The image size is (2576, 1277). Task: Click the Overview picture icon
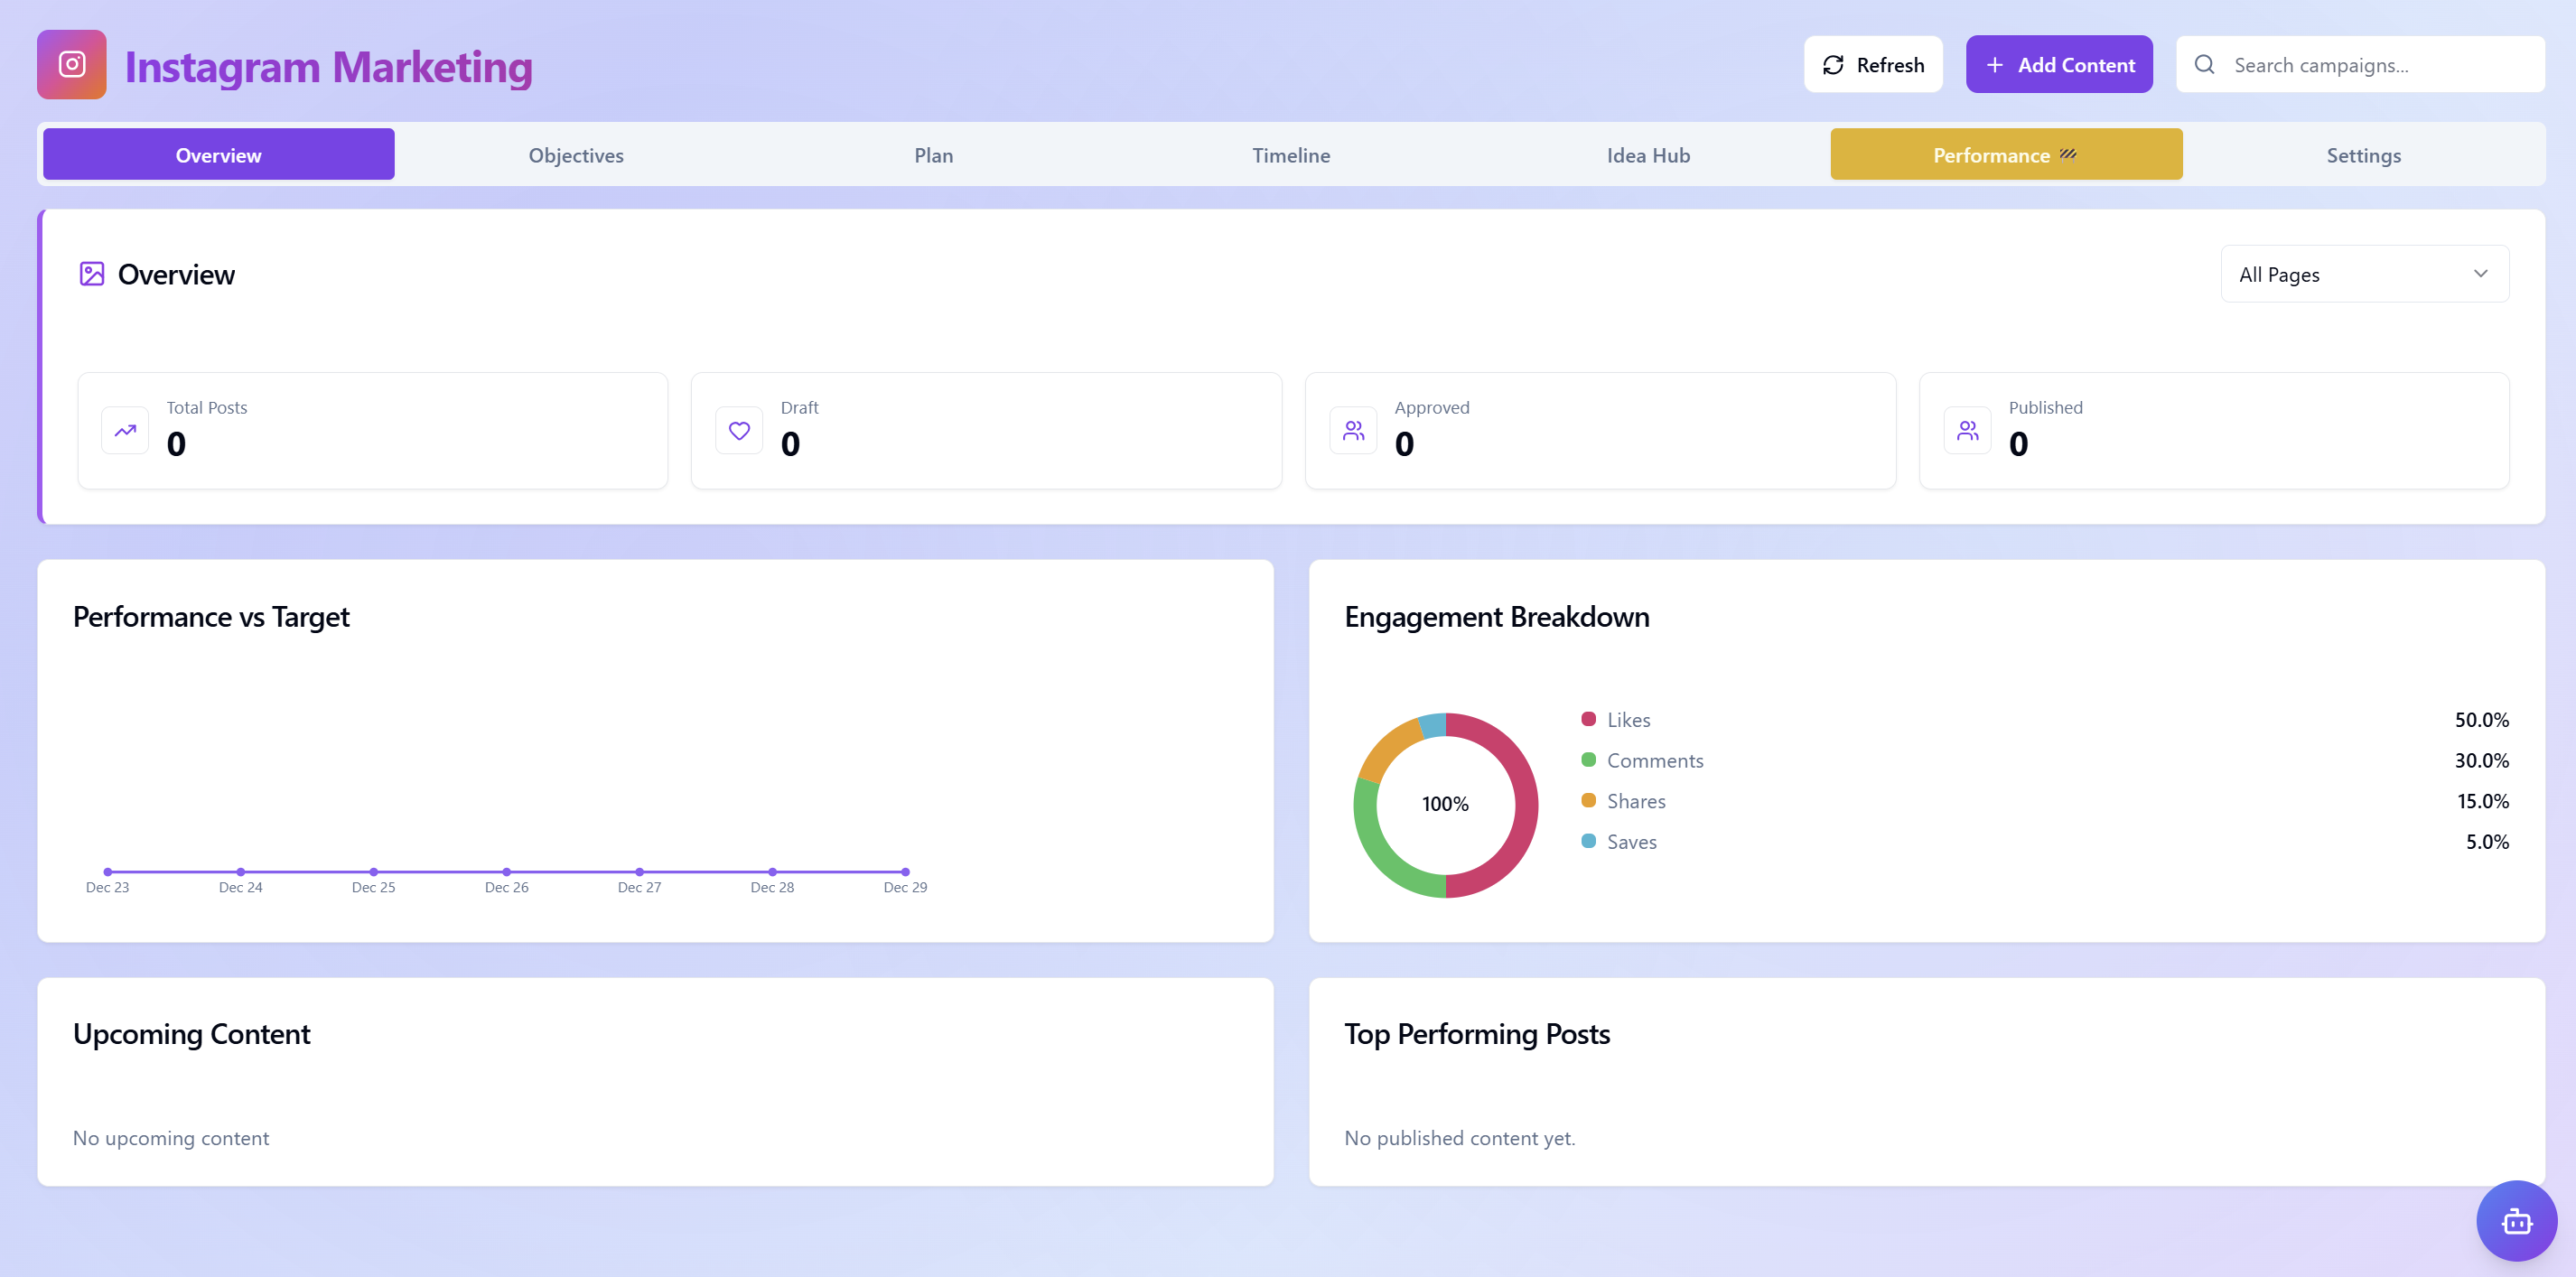point(91,273)
